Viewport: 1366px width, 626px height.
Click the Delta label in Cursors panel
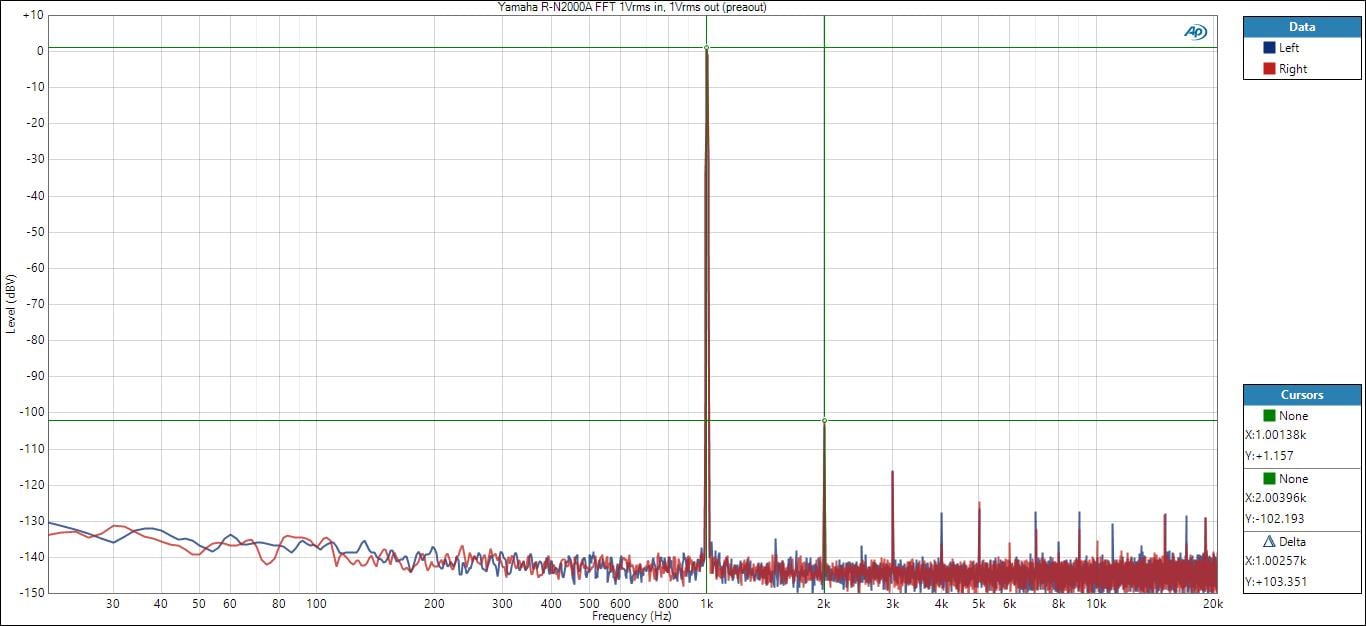[x=1295, y=541]
